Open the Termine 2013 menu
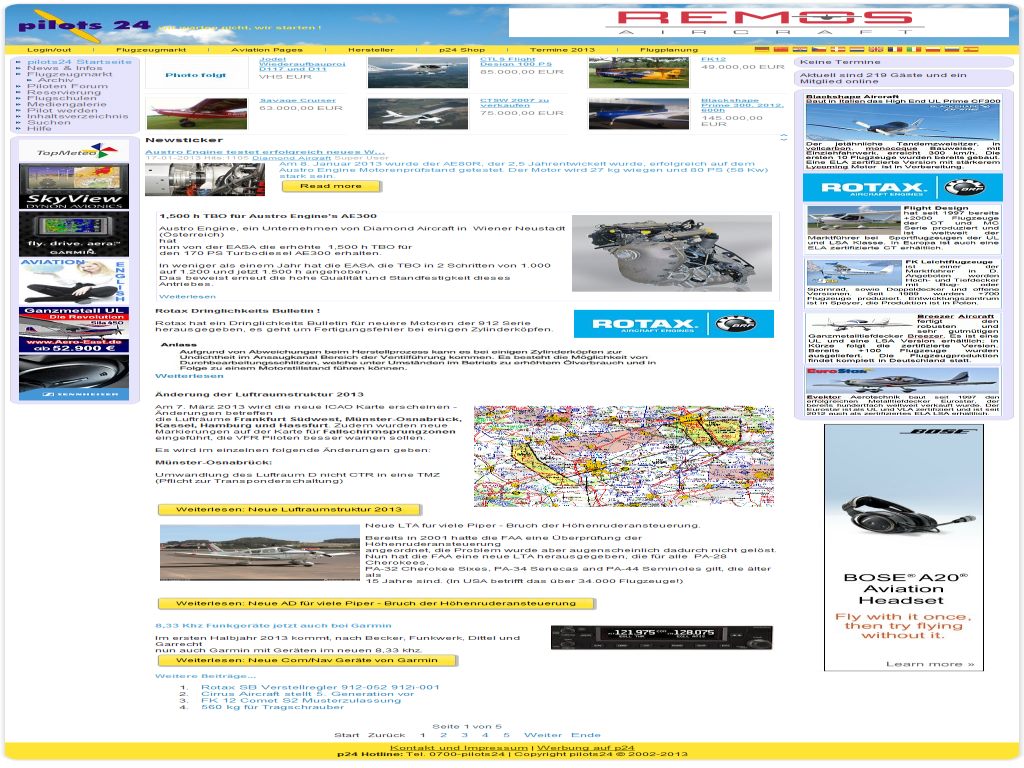The height and width of the screenshot is (768, 1024). coord(562,50)
